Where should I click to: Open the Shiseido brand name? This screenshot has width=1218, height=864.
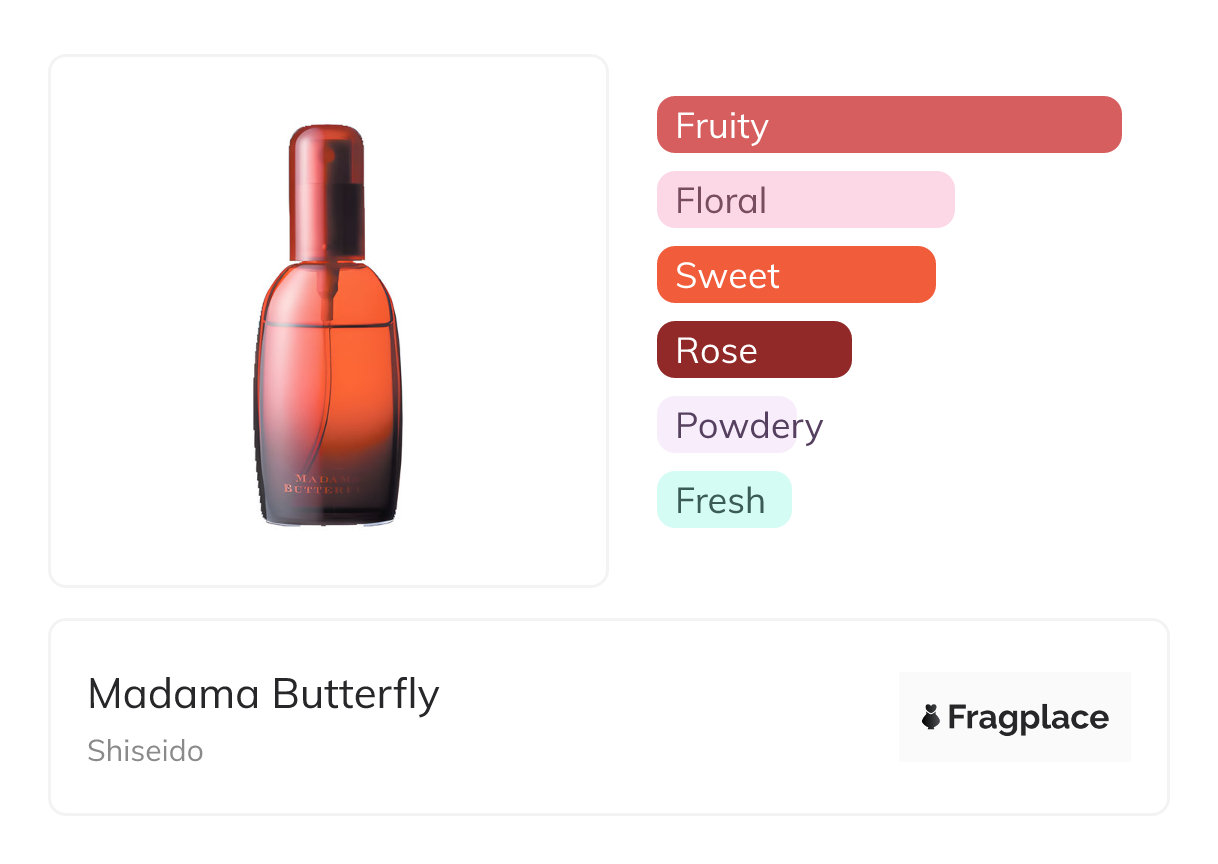145,751
